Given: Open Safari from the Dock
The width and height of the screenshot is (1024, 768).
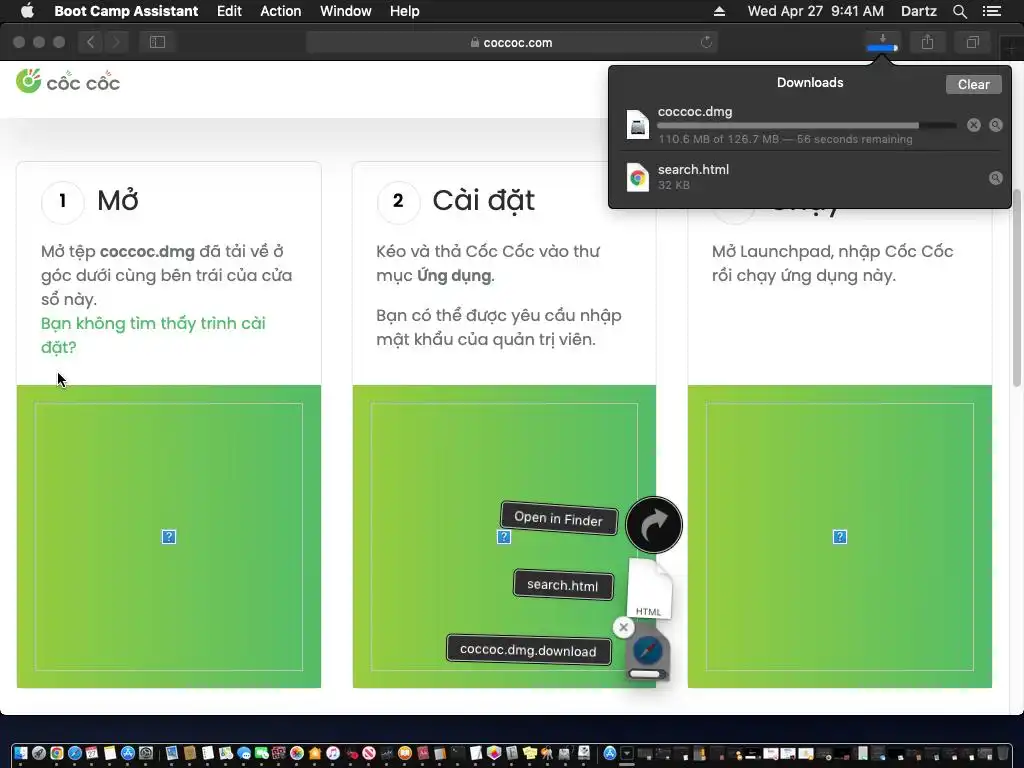Looking at the screenshot, I should 75,753.
